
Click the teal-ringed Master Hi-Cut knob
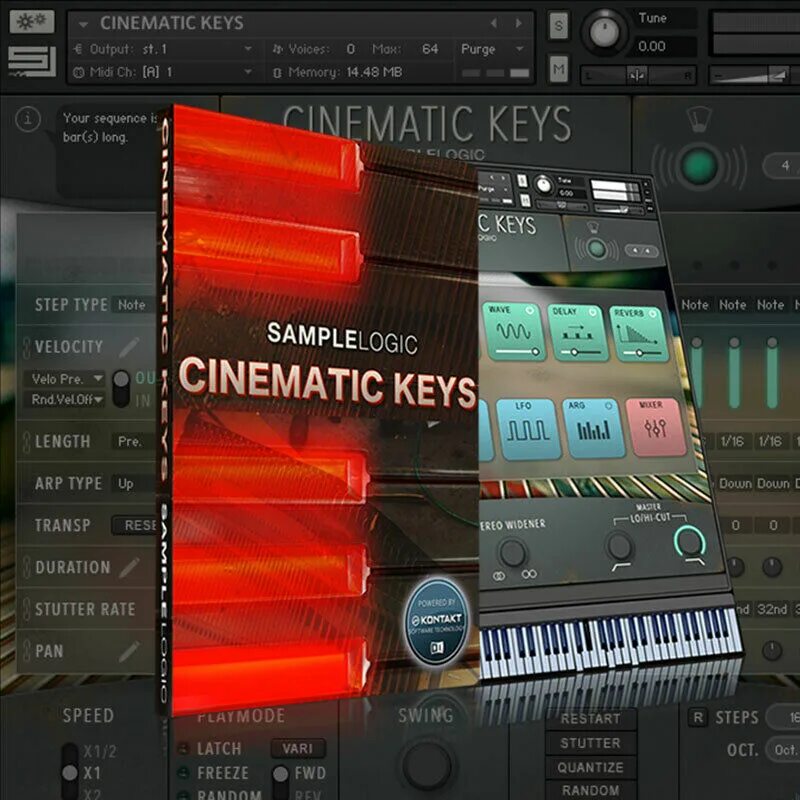point(689,541)
